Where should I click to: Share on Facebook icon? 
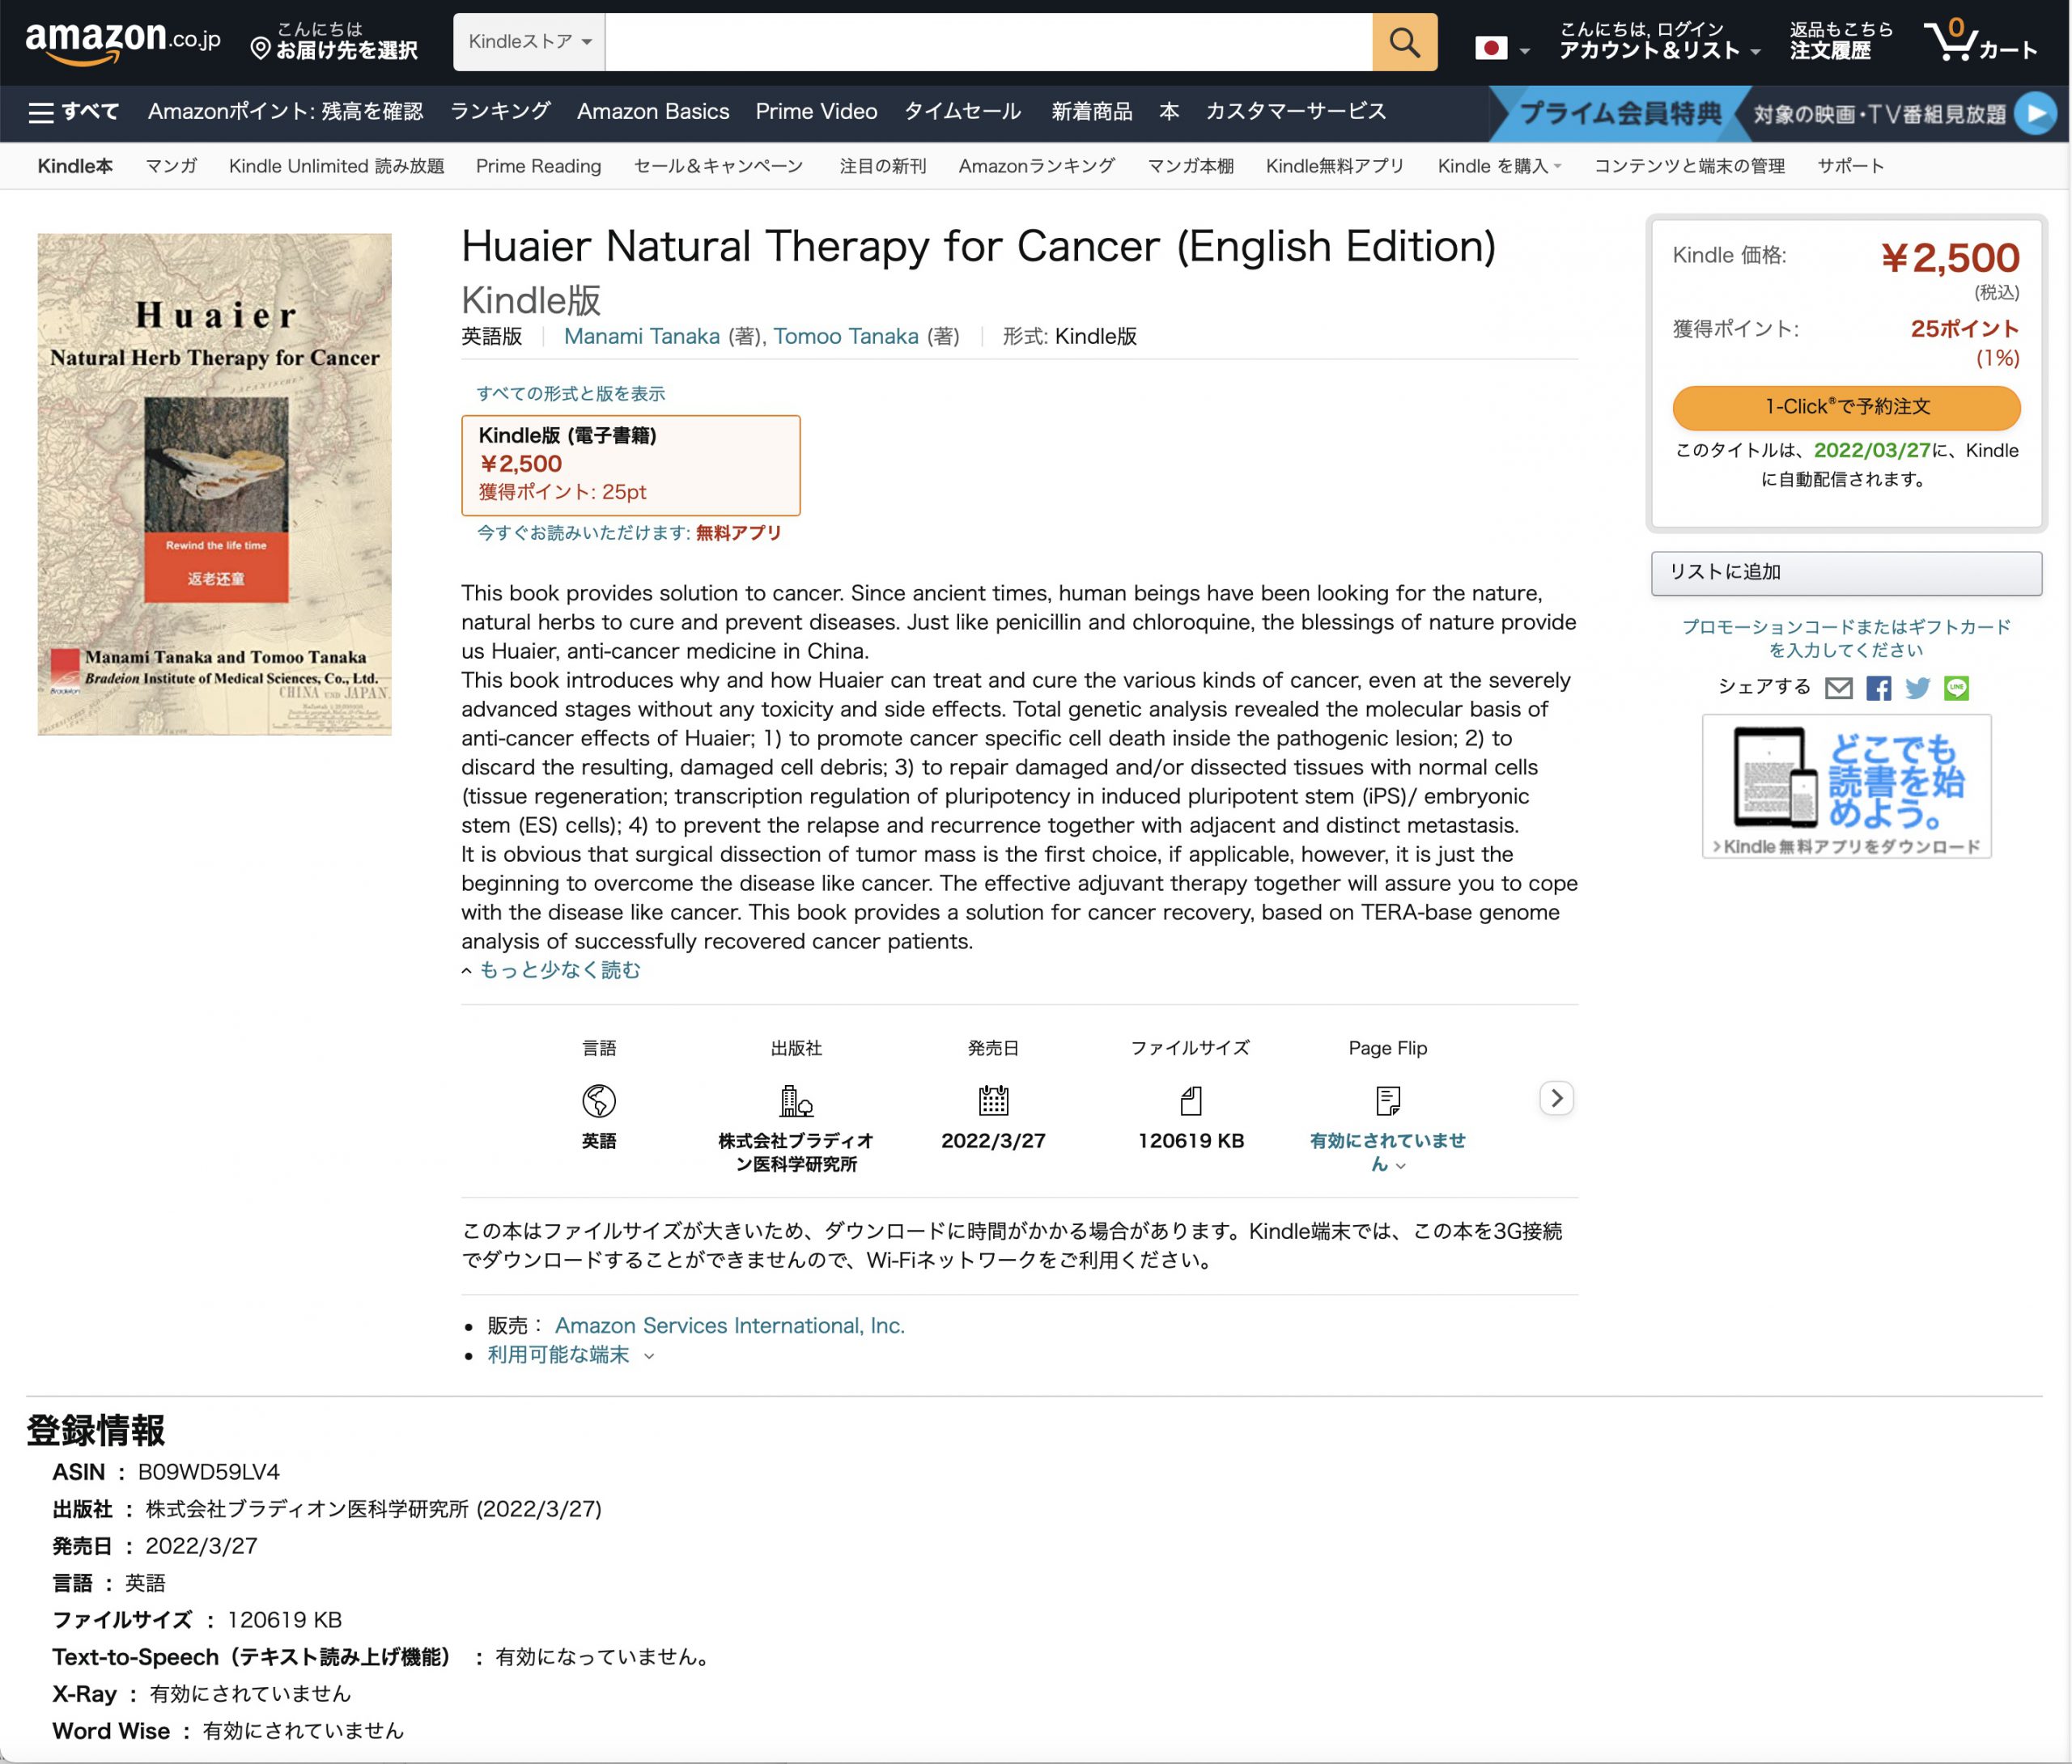click(1878, 688)
